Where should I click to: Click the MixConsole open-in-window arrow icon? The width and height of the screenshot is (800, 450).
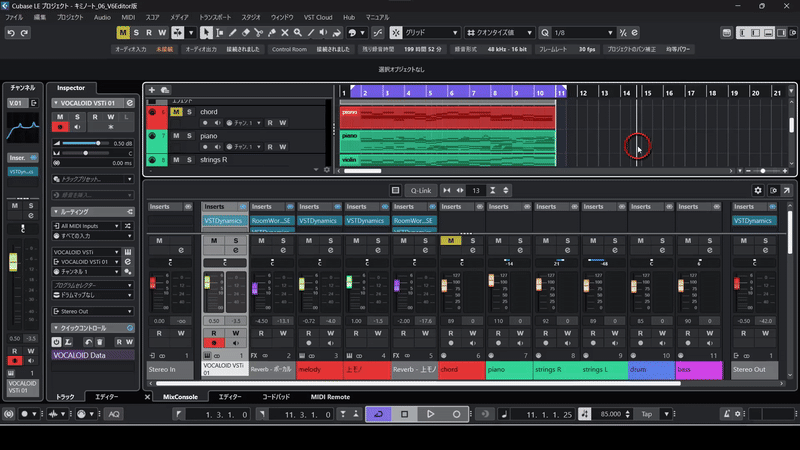point(787,190)
